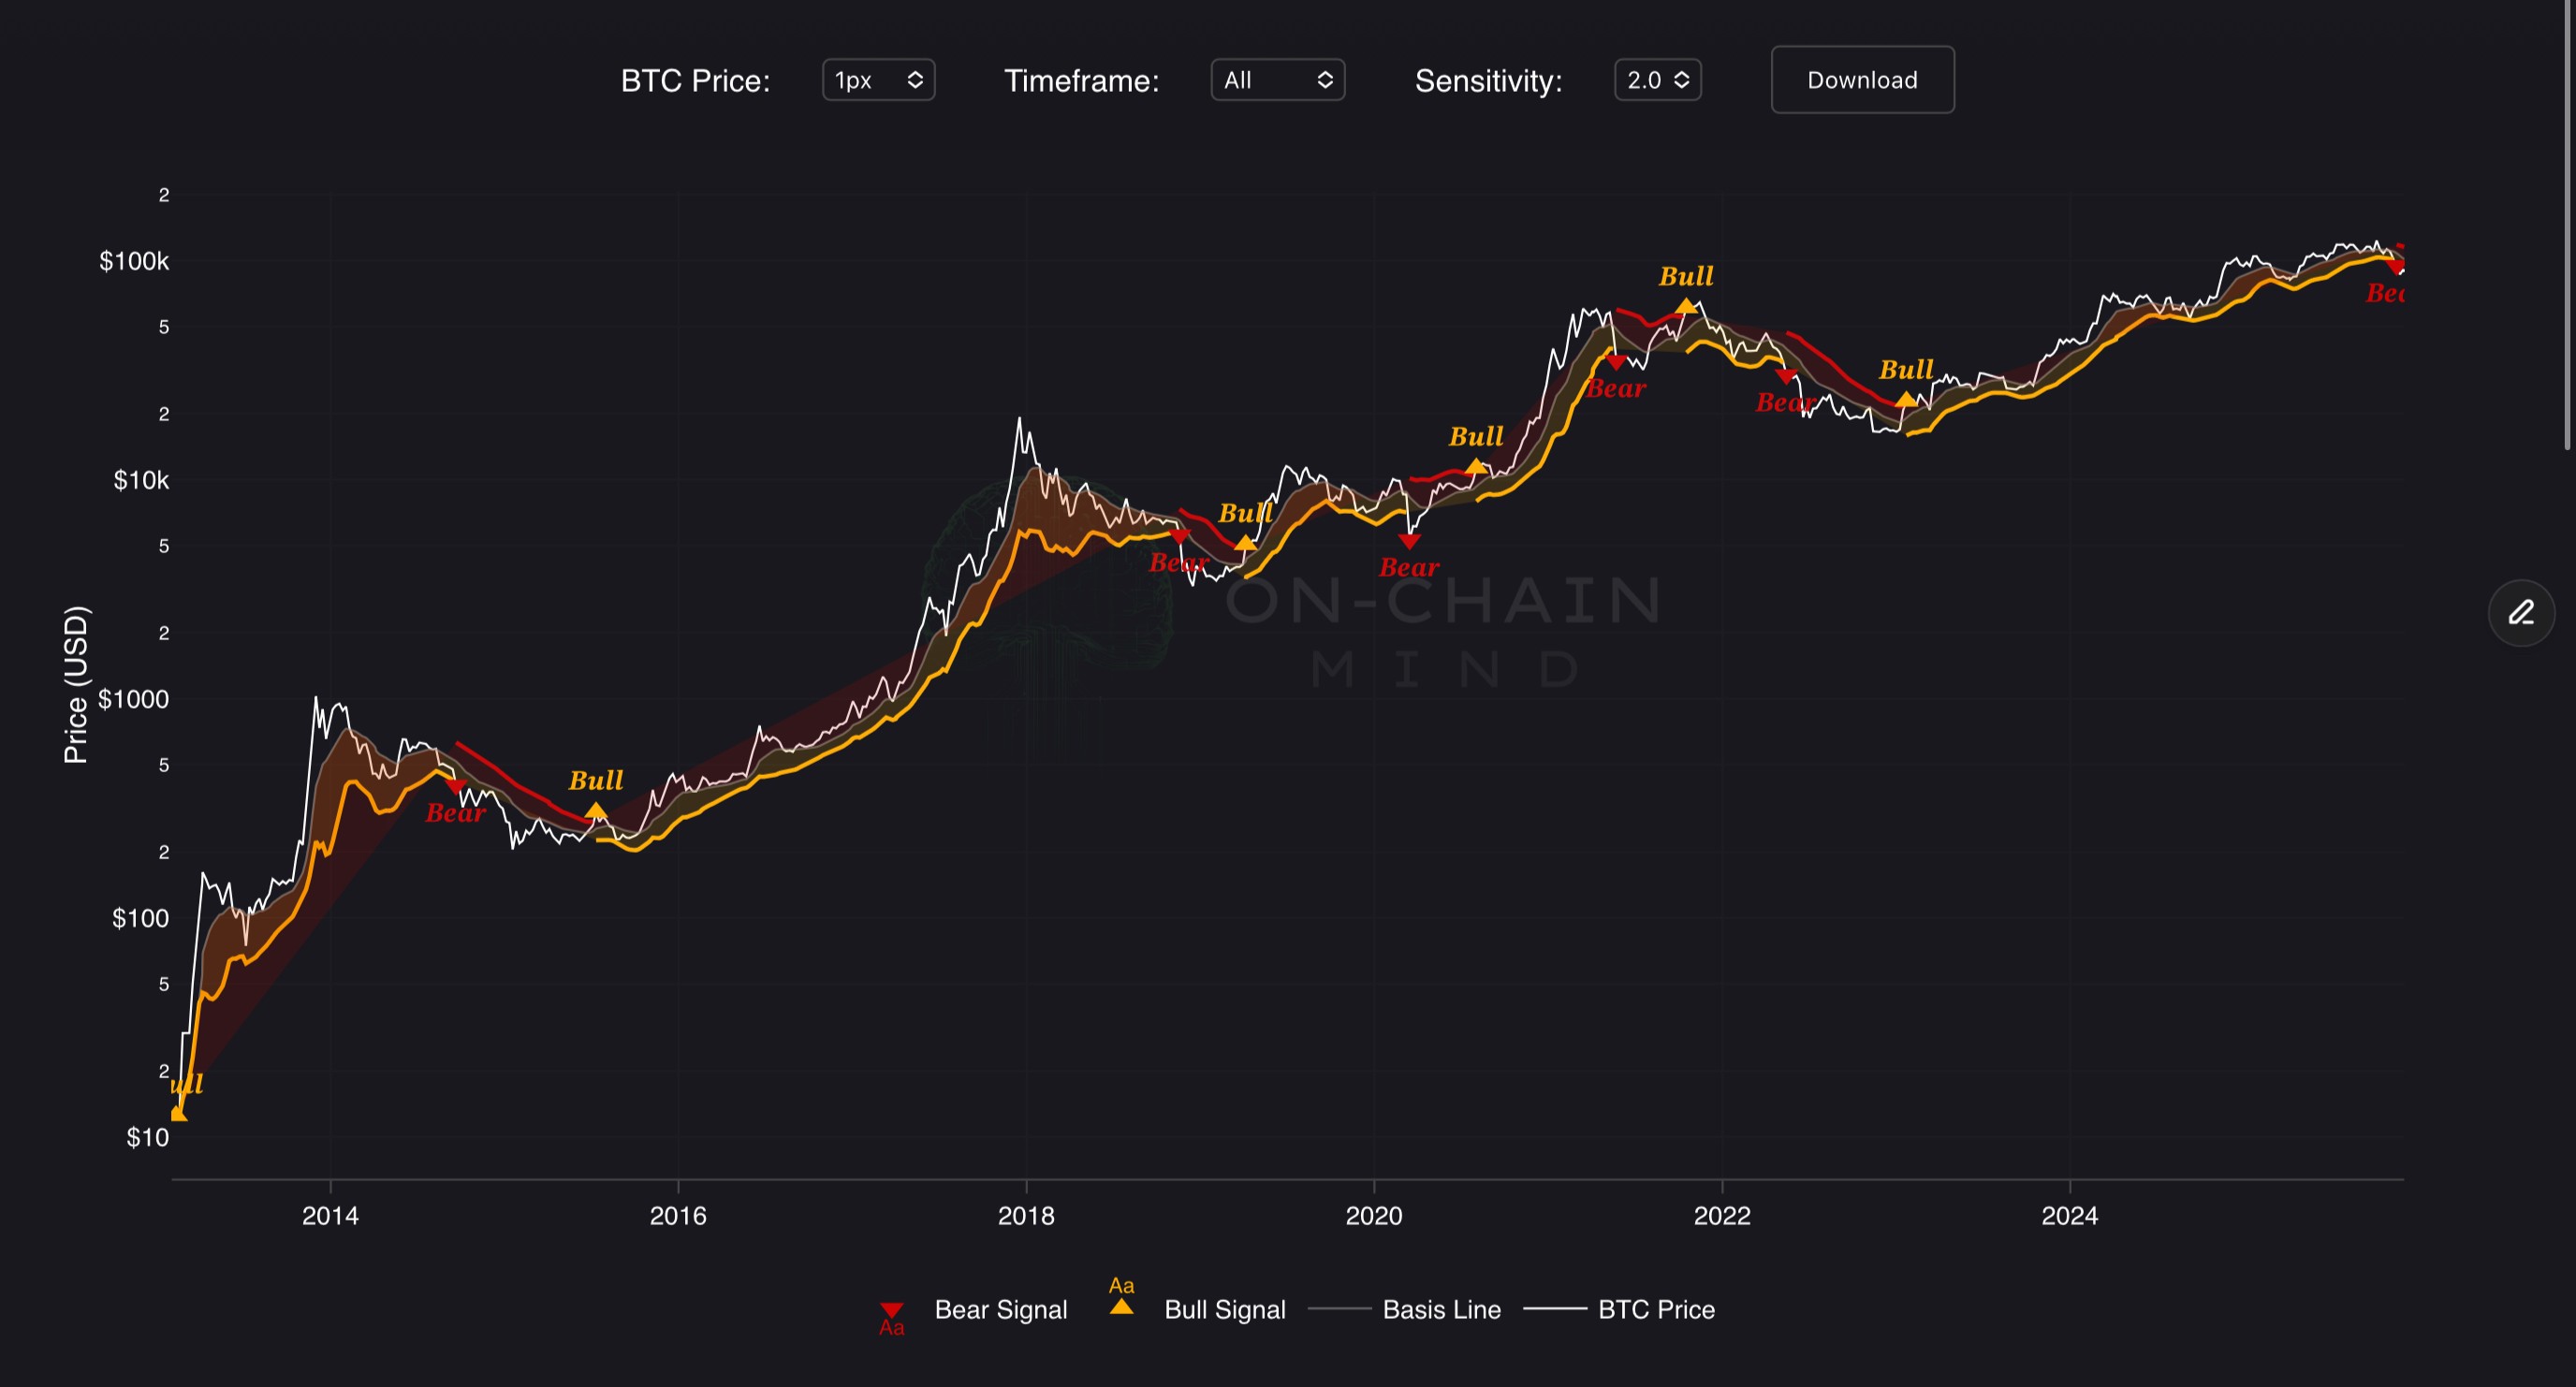Click the 2022 x-axis year label
Viewport: 2576px width, 1387px height.
(x=1721, y=1215)
